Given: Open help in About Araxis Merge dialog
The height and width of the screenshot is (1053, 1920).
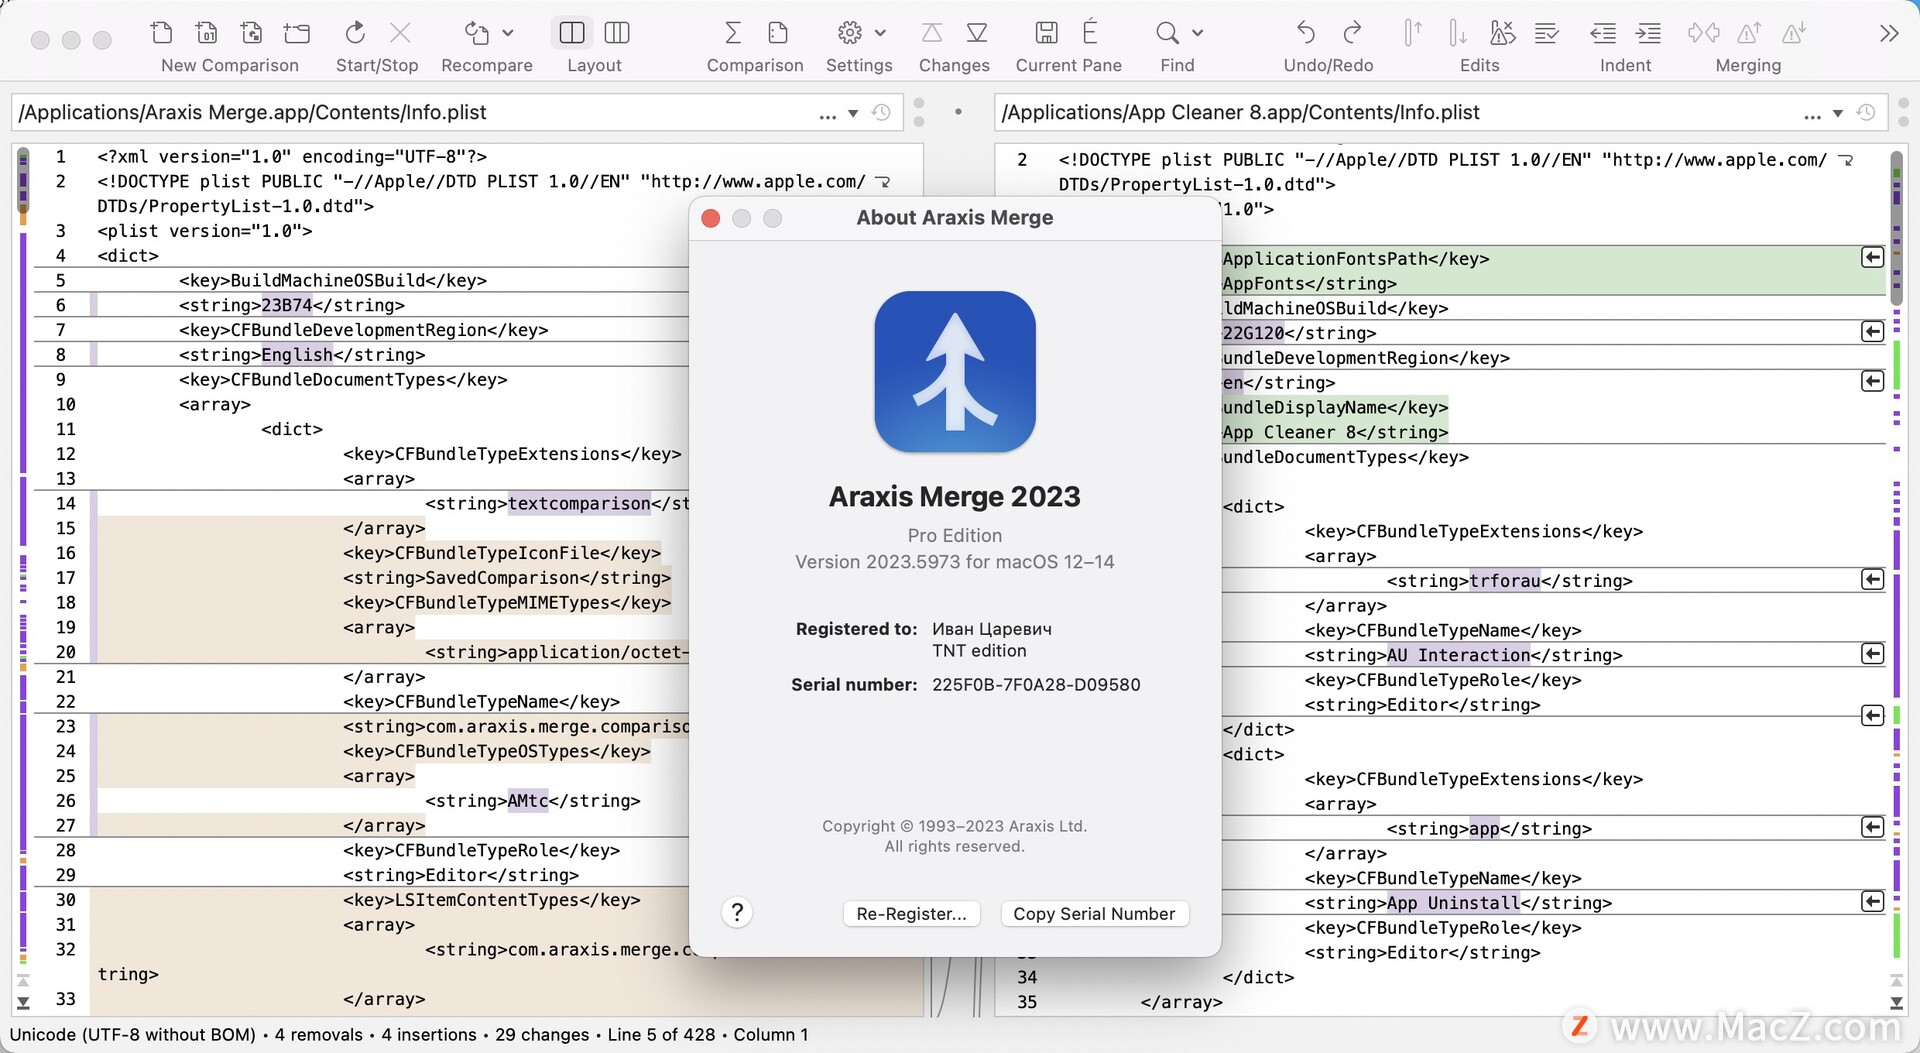Looking at the screenshot, I should (x=737, y=912).
